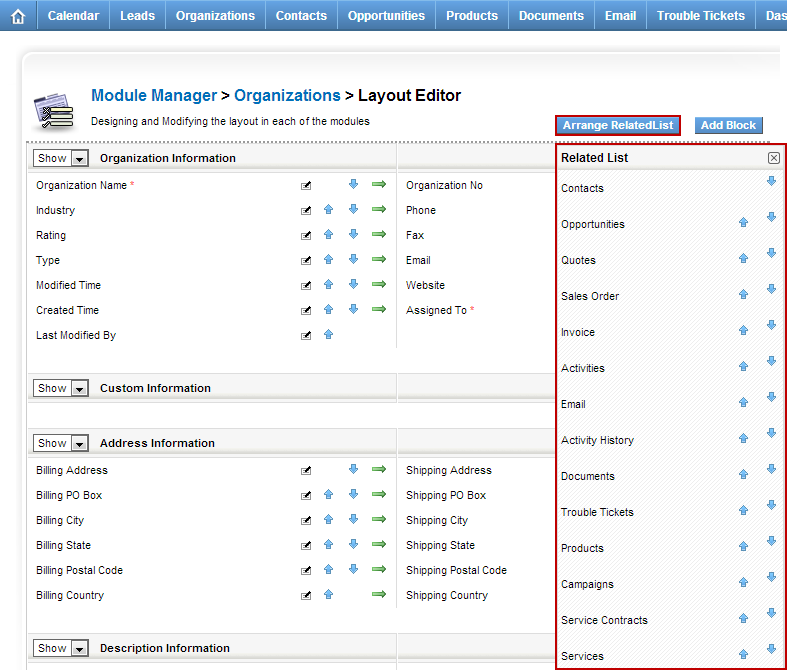
Task: Move Organization Name field down
Action: click(353, 184)
